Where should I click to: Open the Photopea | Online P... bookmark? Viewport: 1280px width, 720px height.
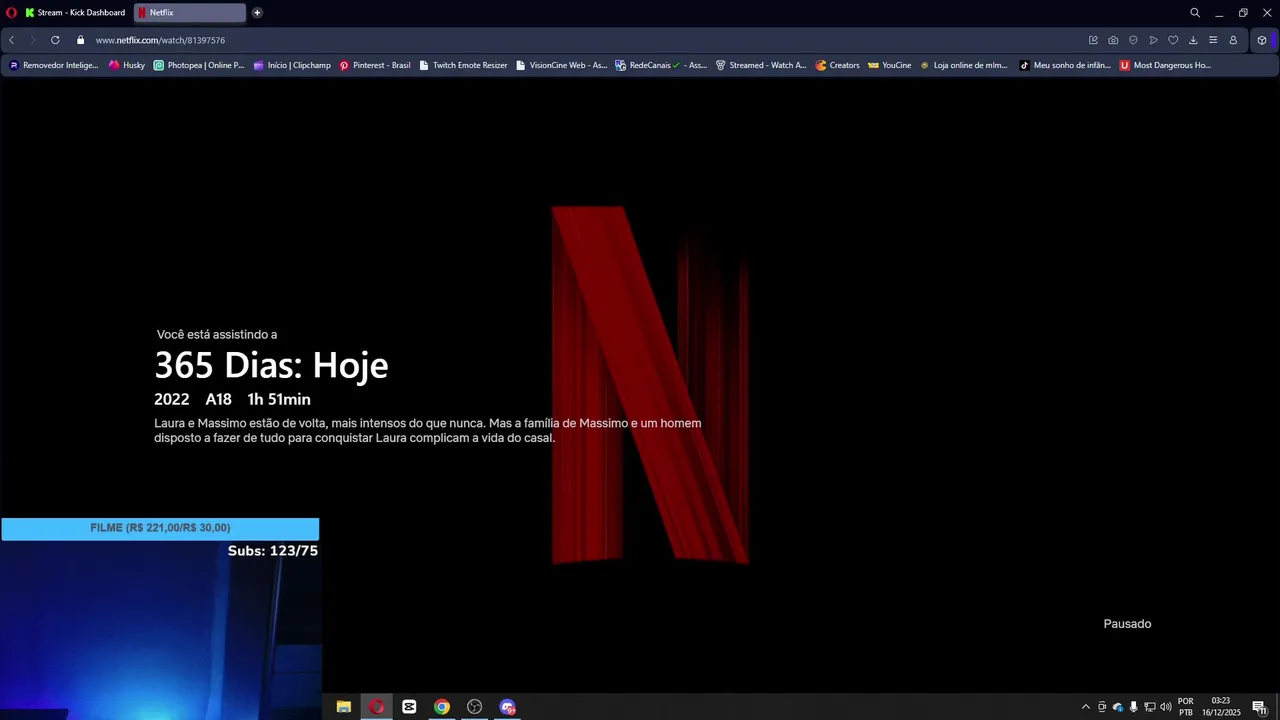199,65
